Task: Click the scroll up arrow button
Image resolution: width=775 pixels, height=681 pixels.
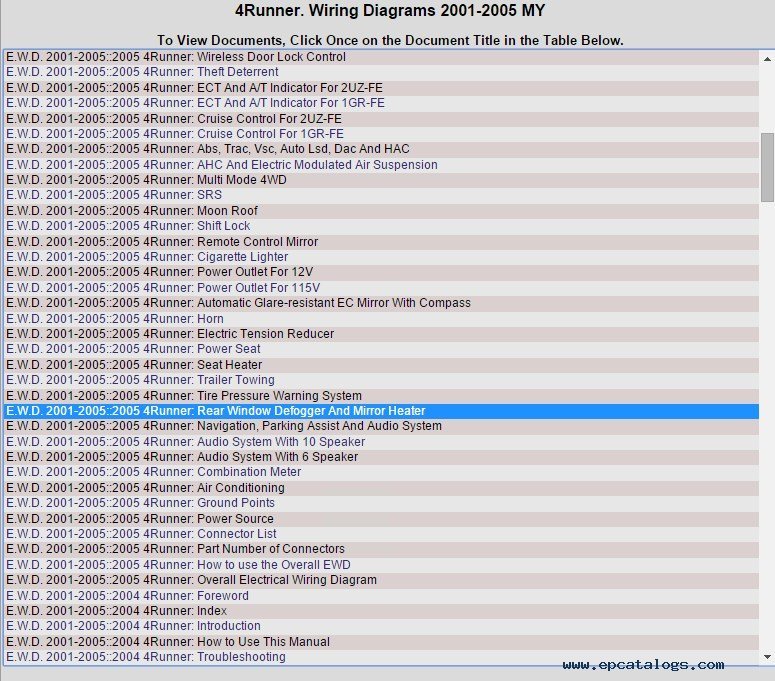Action: (x=767, y=59)
